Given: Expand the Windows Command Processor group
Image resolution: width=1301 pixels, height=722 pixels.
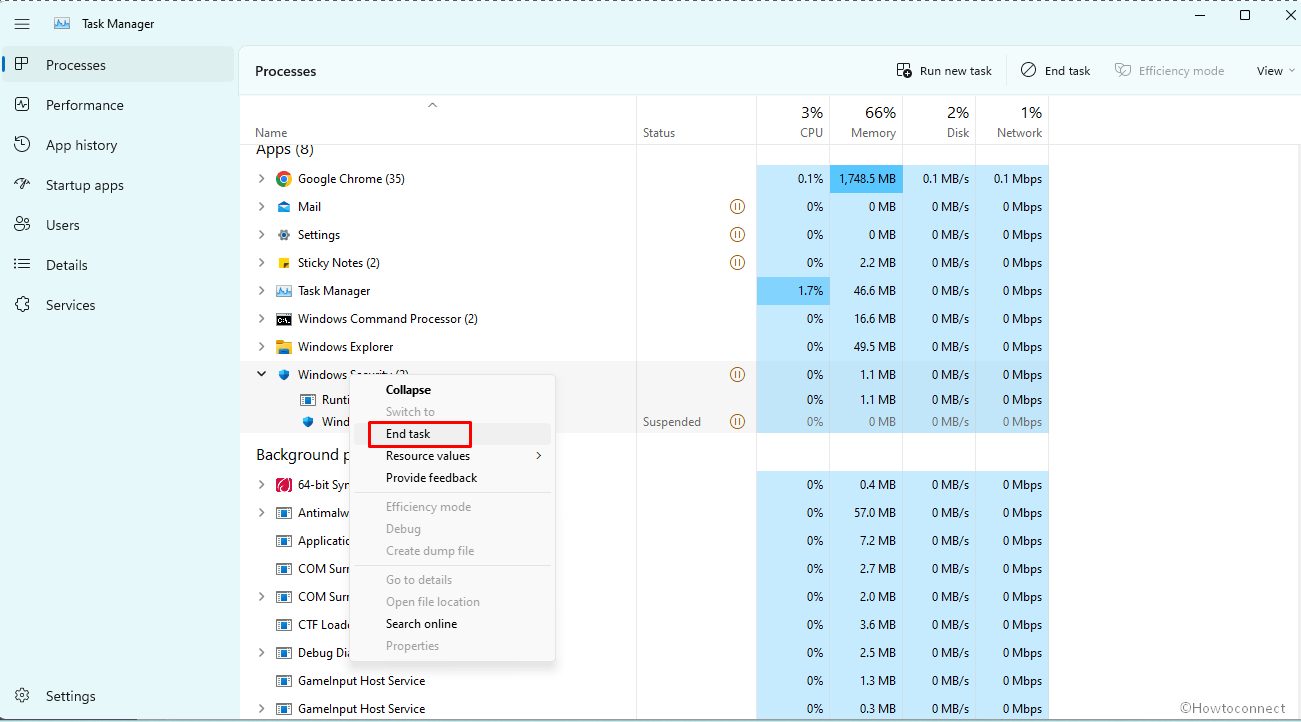Looking at the screenshot, I should pos(262,319).
